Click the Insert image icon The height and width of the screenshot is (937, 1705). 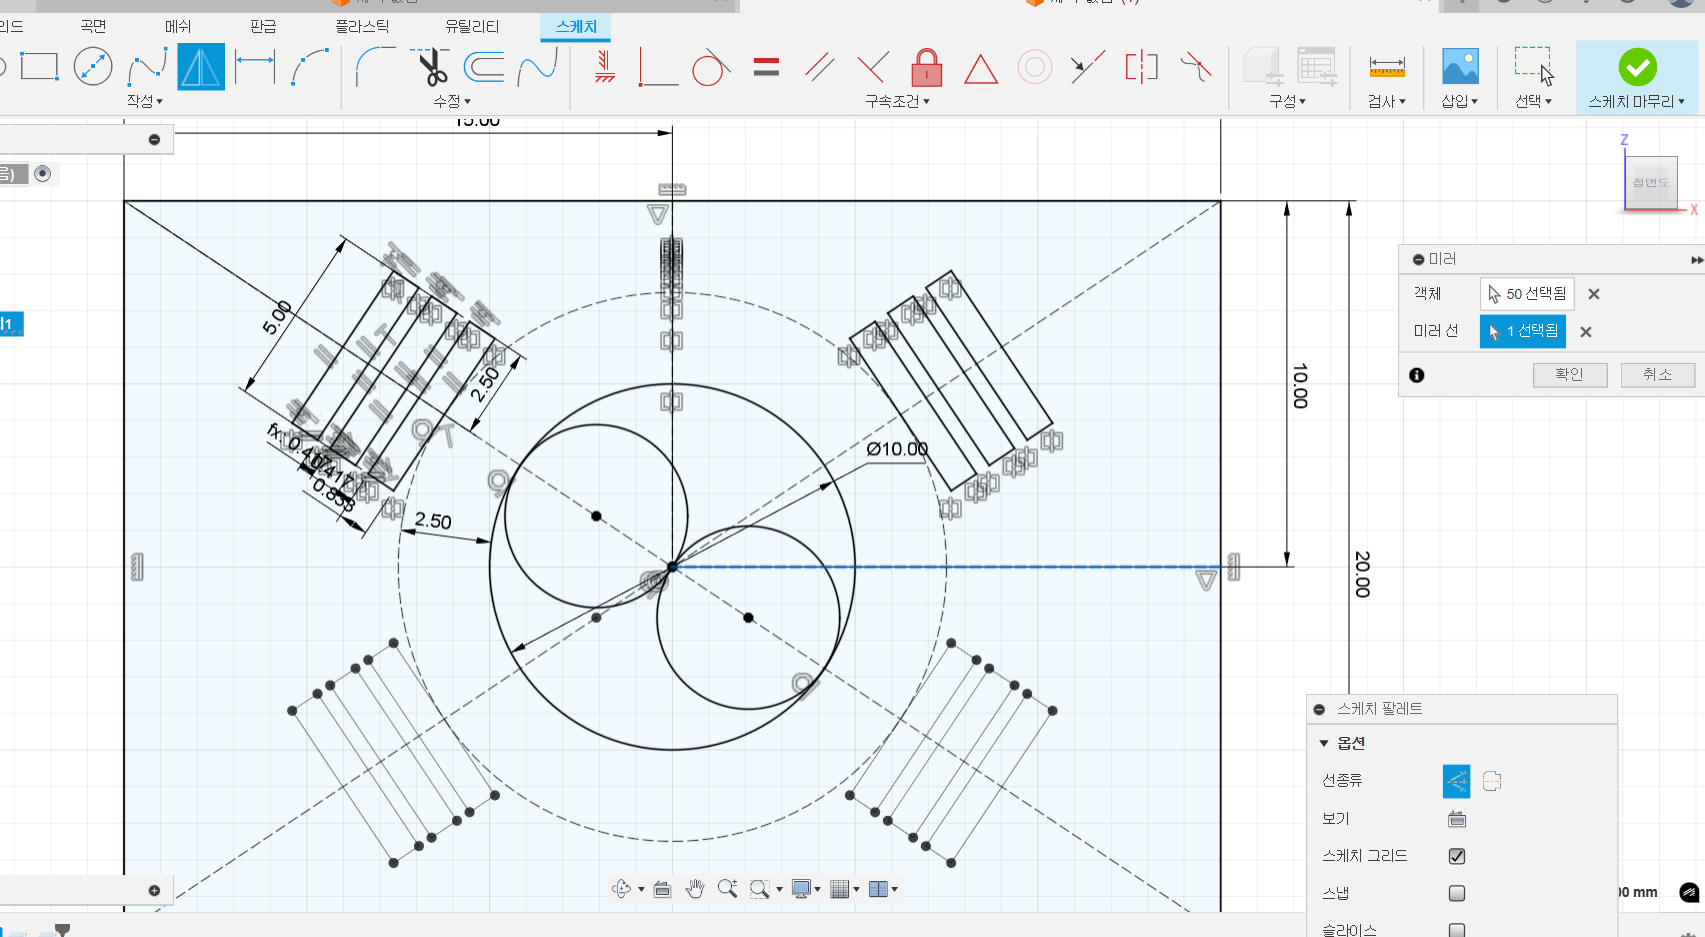[x=1460, y=67]
